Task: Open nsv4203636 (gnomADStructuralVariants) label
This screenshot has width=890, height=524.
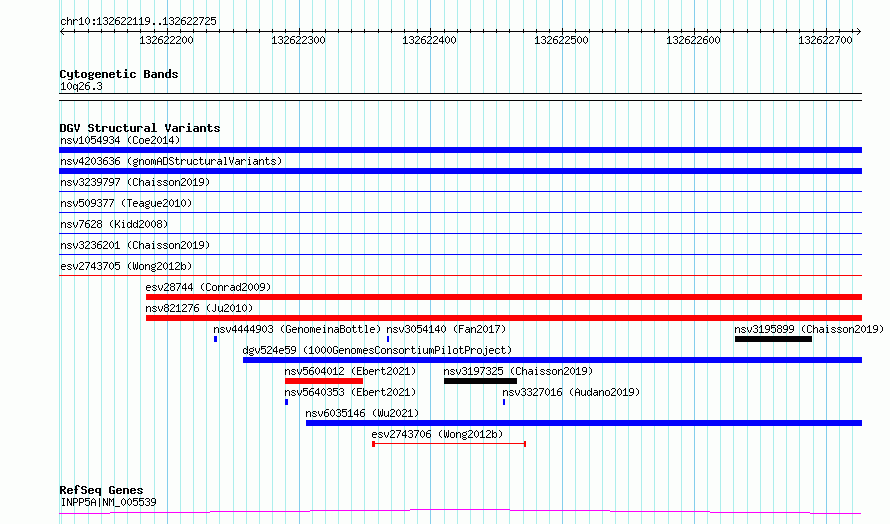Action: [171, 161]
